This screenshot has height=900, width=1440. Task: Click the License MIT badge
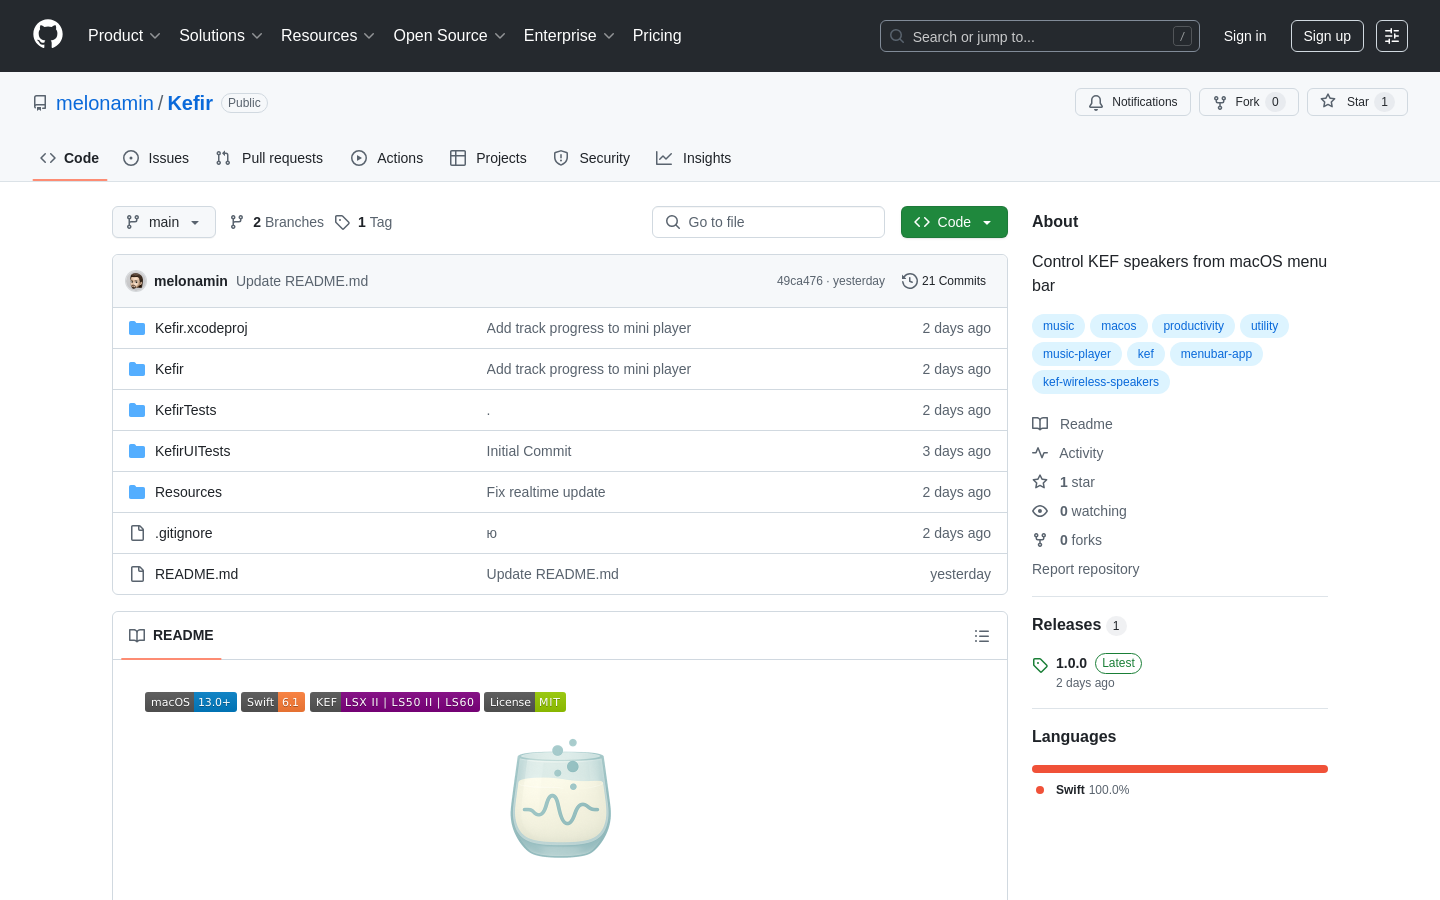pyautogui.click(x=525, y=702)
